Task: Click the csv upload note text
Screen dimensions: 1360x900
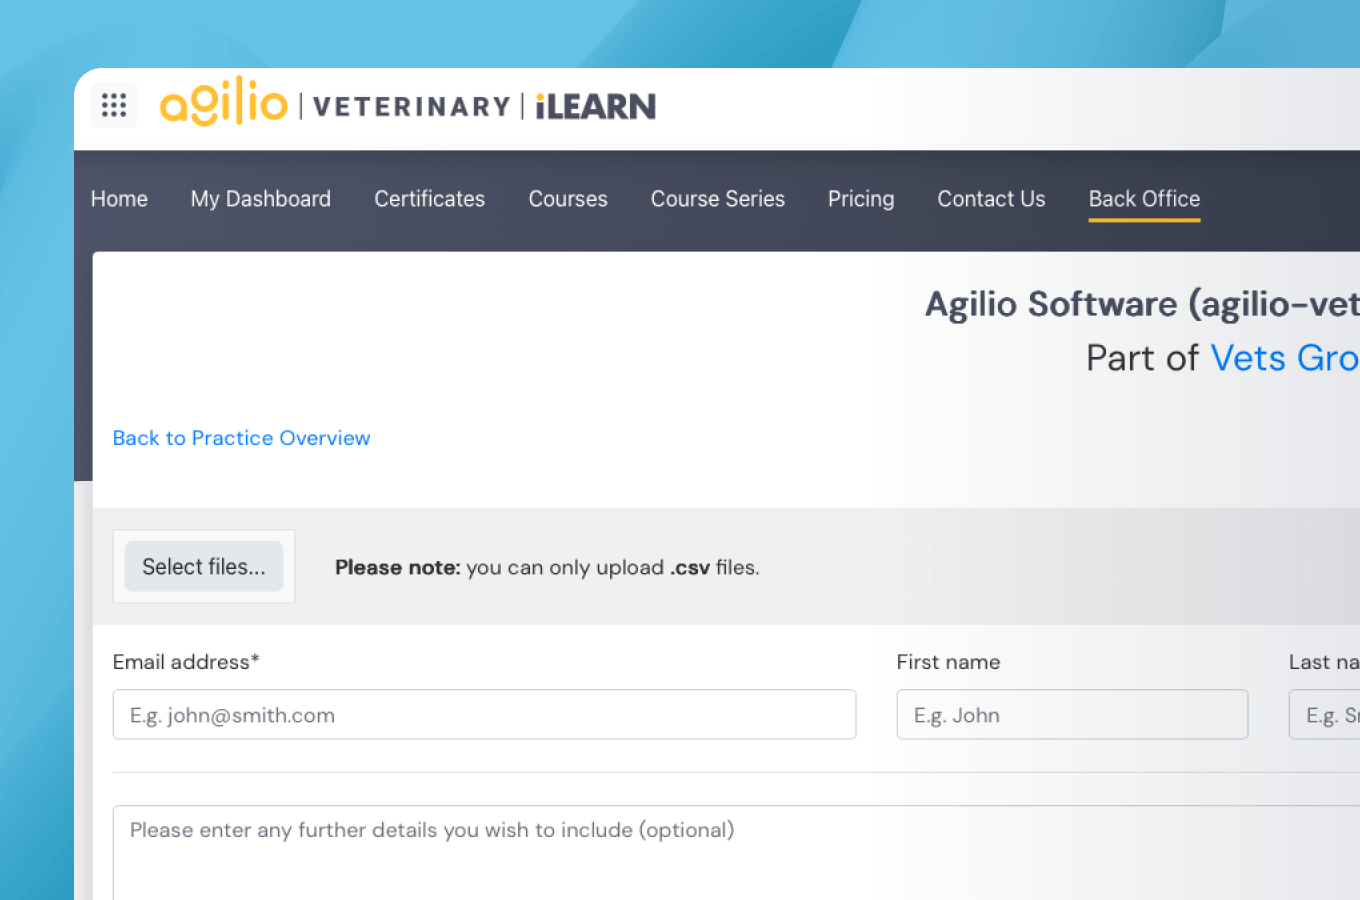Action: pos(547,568)
